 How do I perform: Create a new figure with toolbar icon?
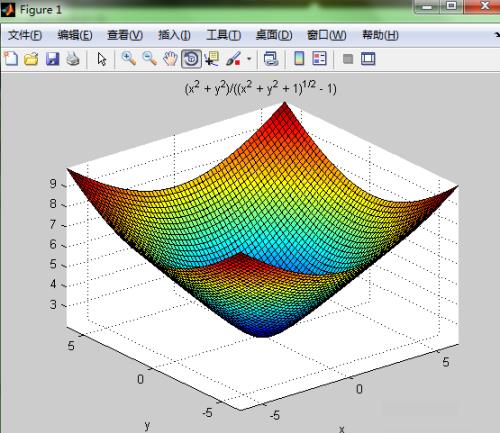click(x=11, y=59)
